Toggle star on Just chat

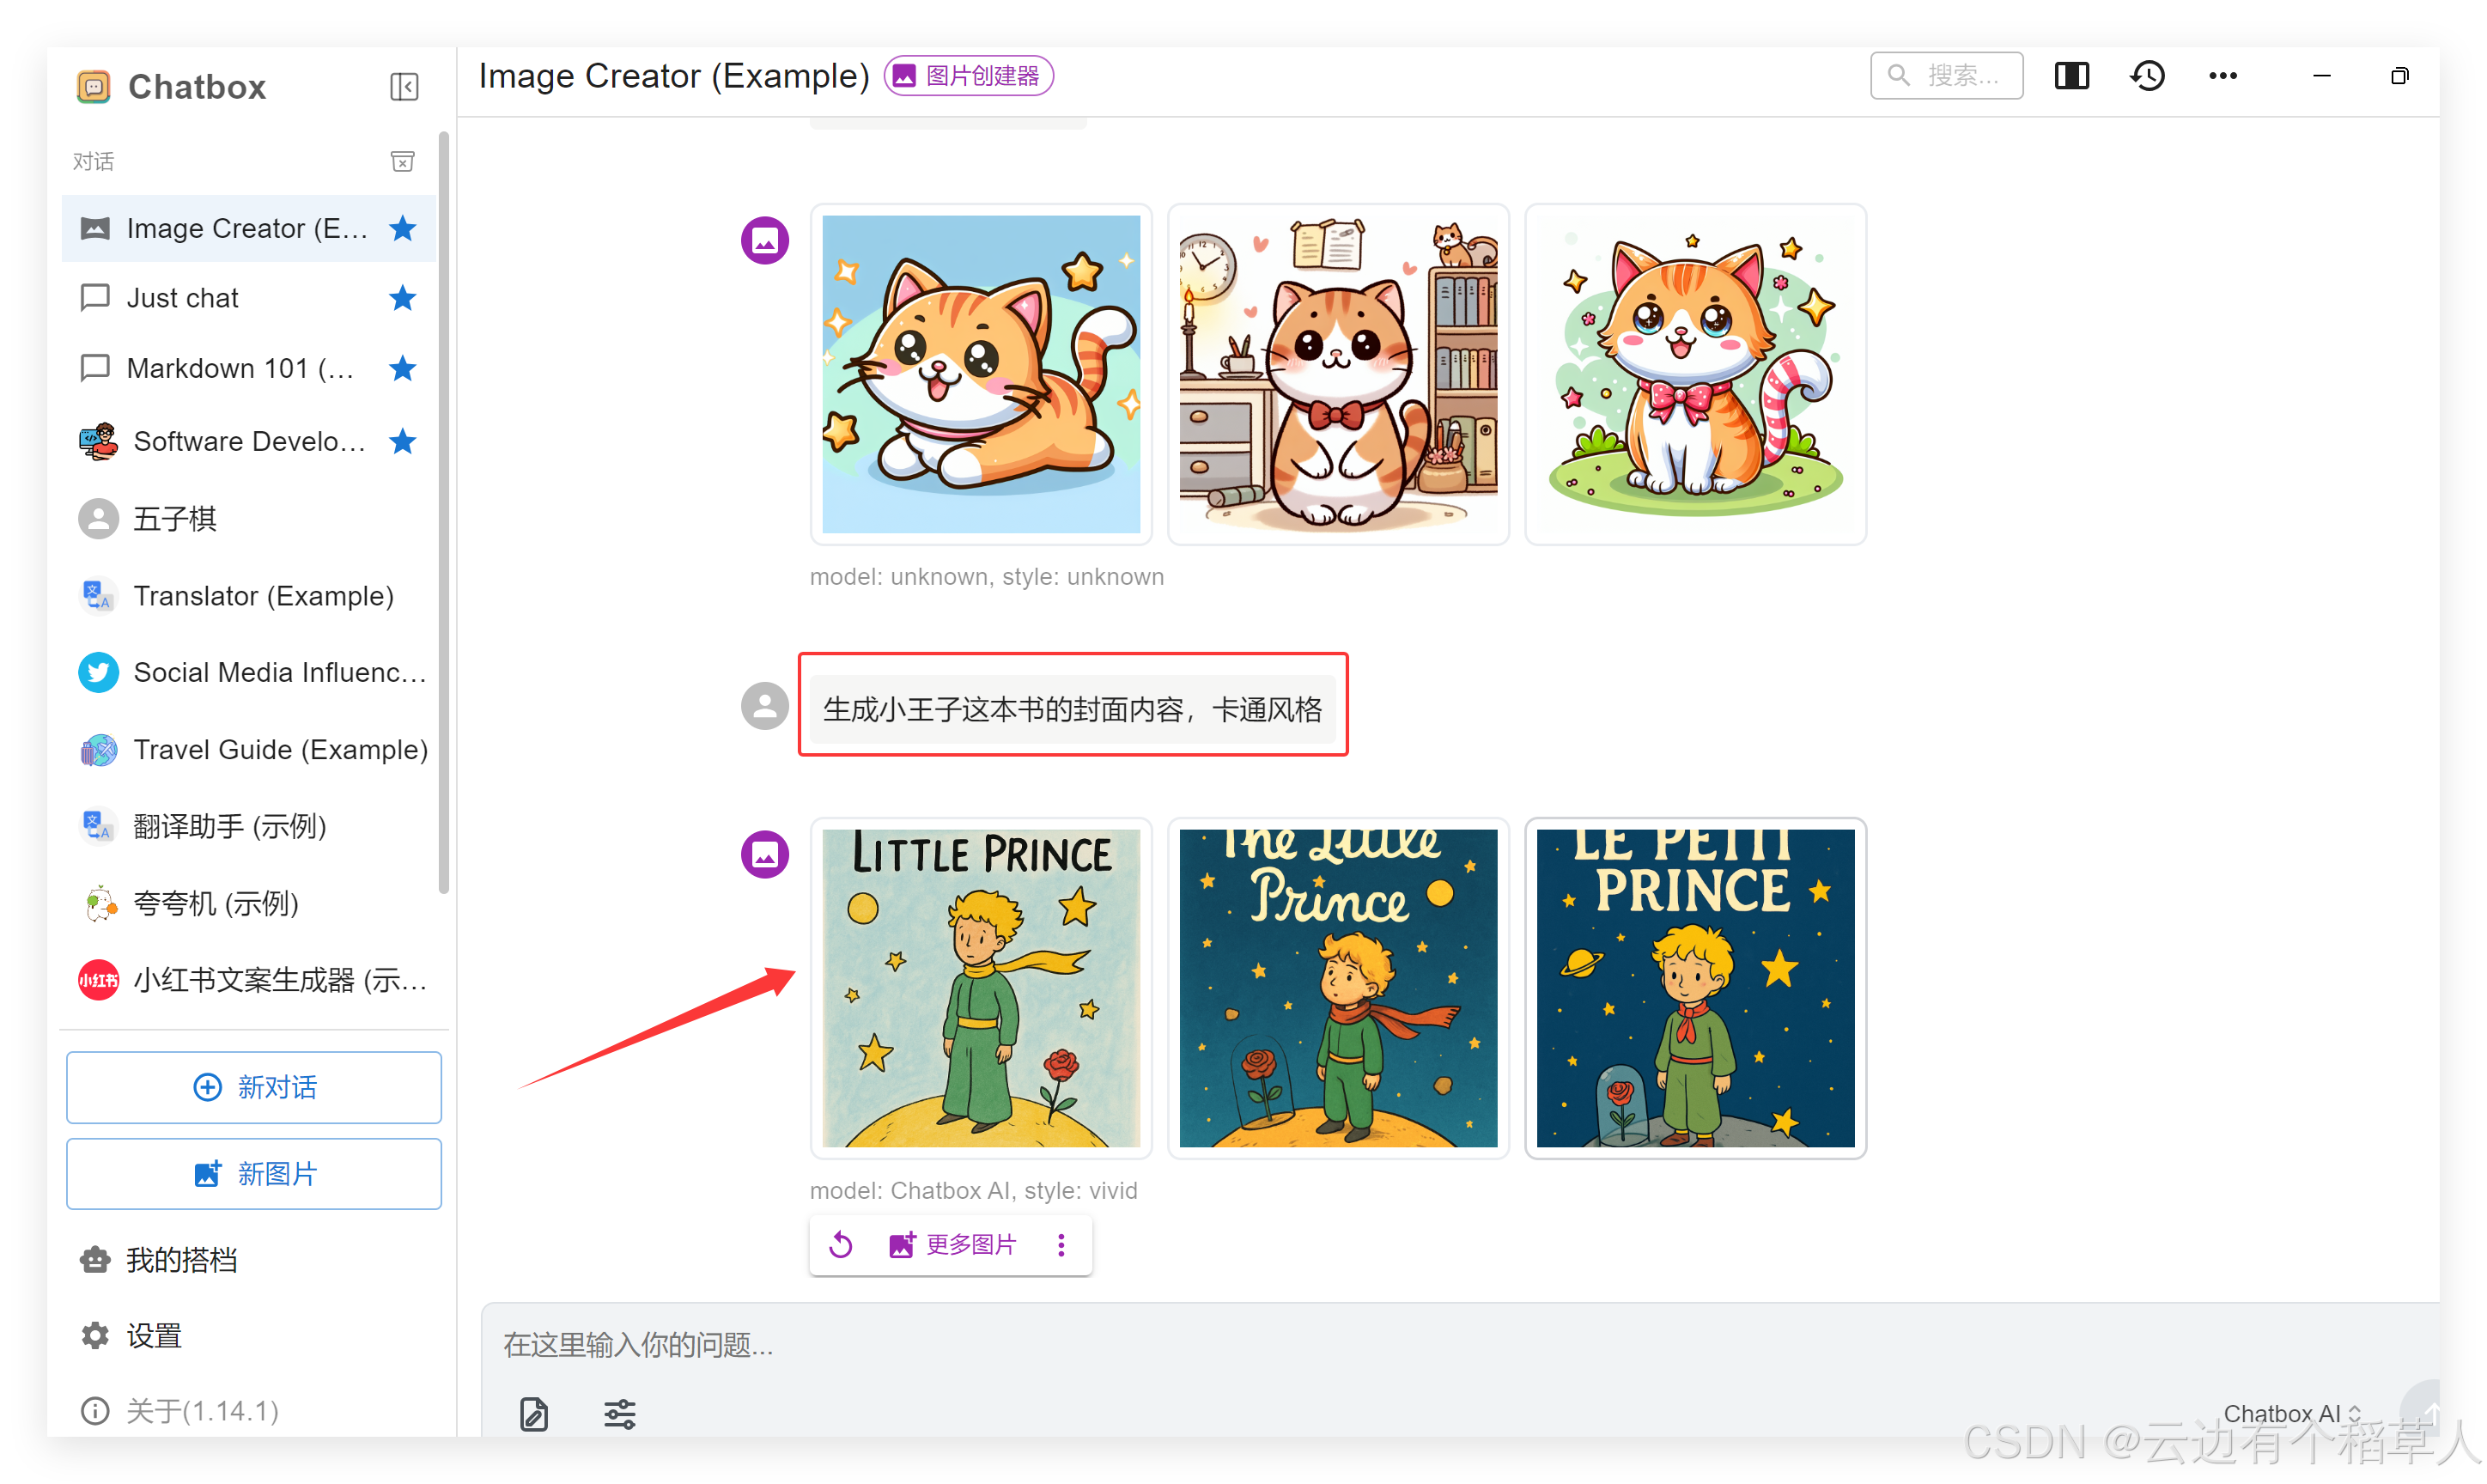point(402,298)
